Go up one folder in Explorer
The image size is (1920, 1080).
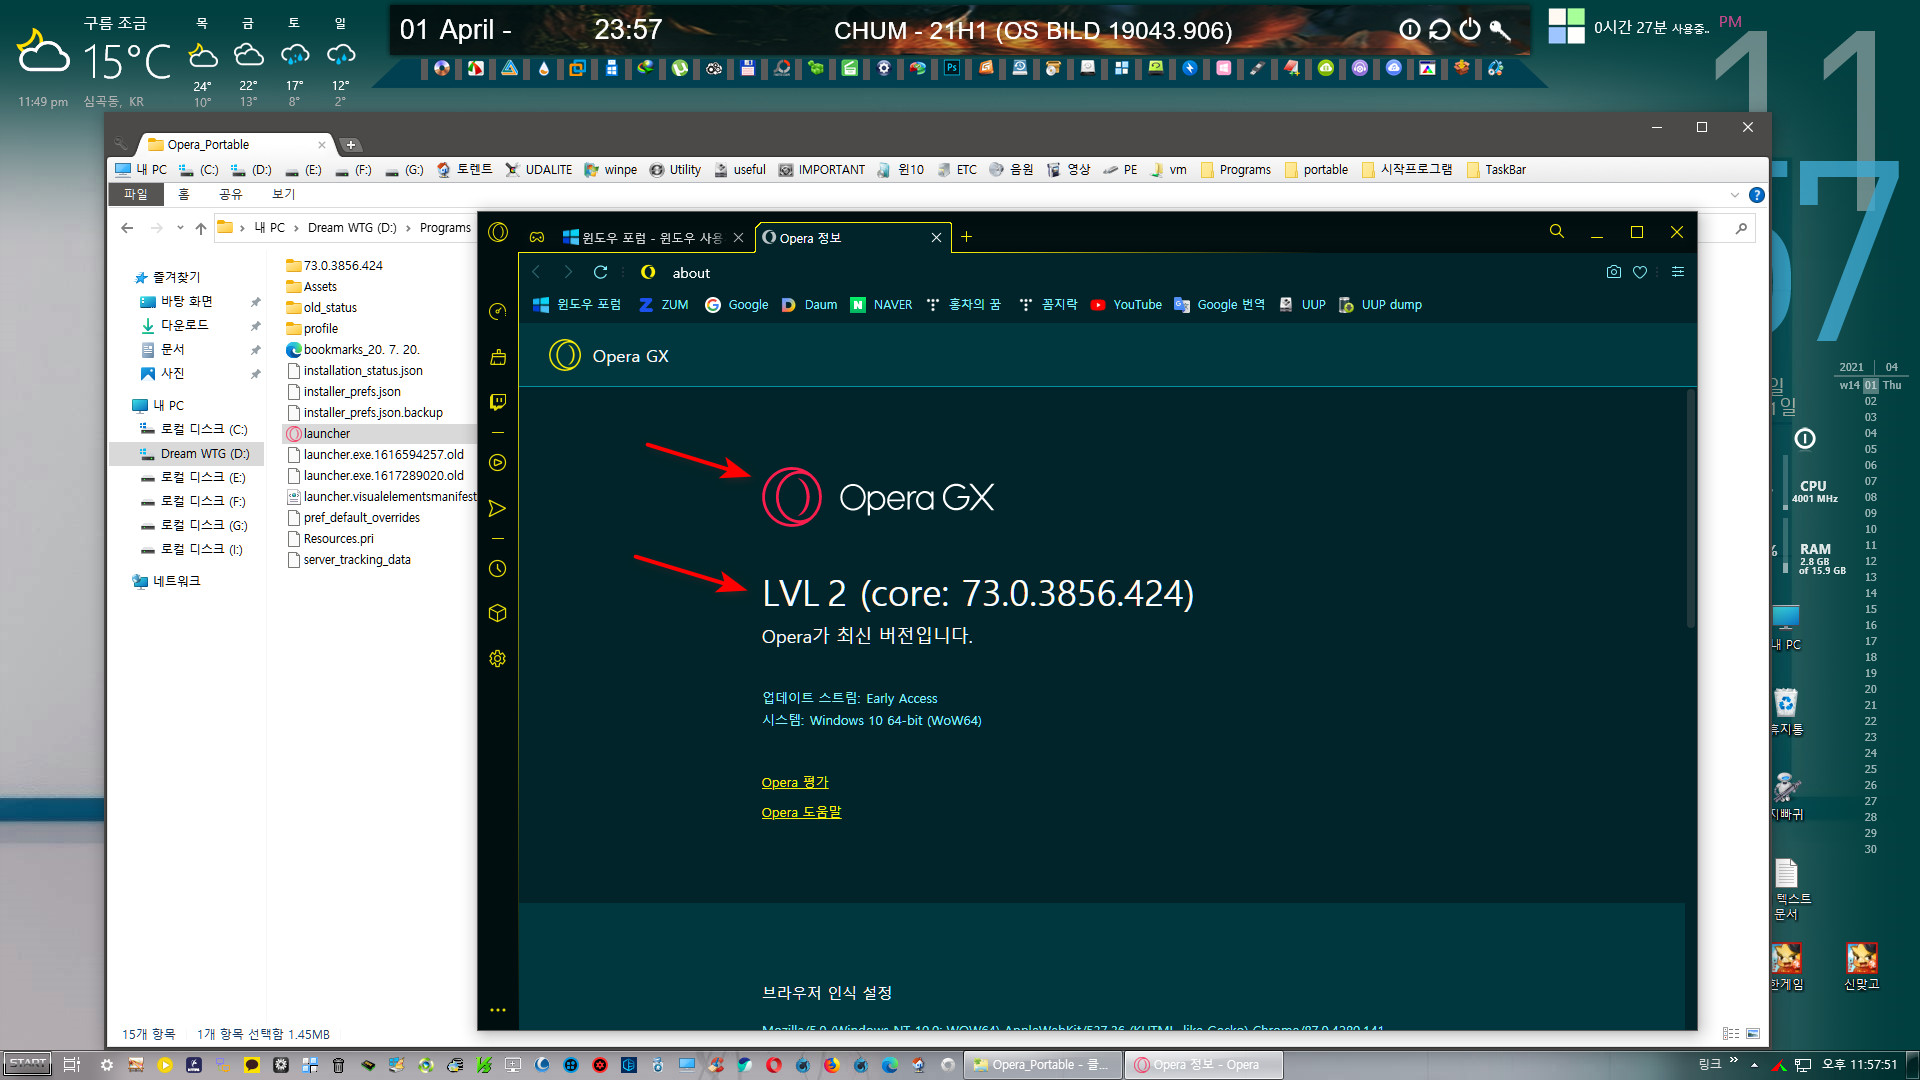point(201,228)
